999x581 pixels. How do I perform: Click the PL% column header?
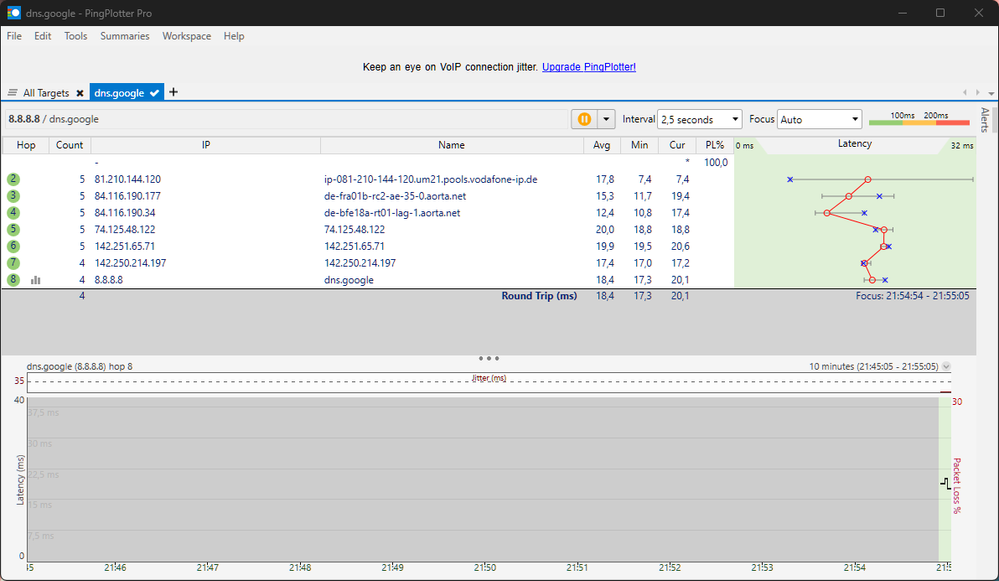[x=715, y=145]
